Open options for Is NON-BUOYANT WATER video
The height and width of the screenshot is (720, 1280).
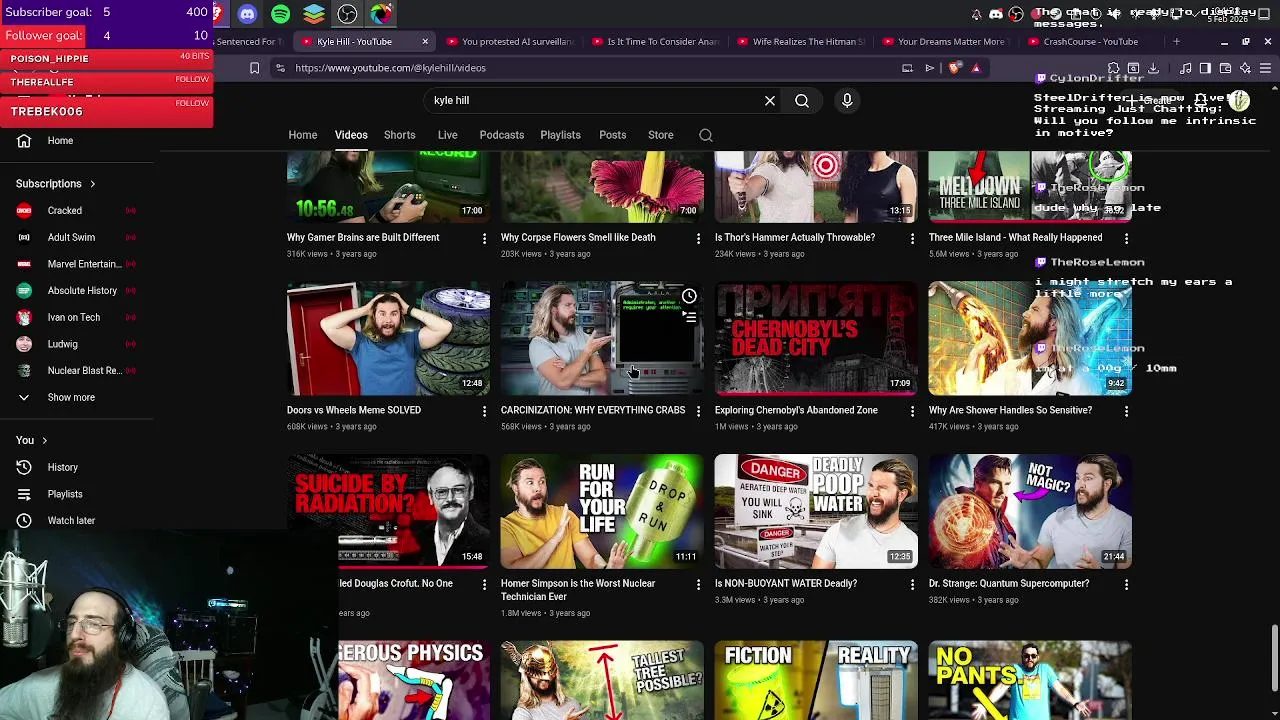point(912,584)
